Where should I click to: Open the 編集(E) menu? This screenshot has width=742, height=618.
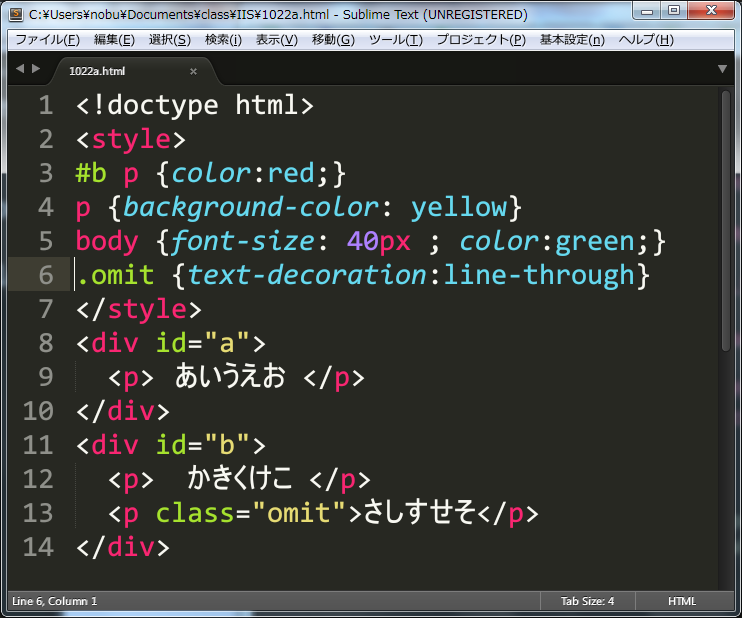pos(114,40)
